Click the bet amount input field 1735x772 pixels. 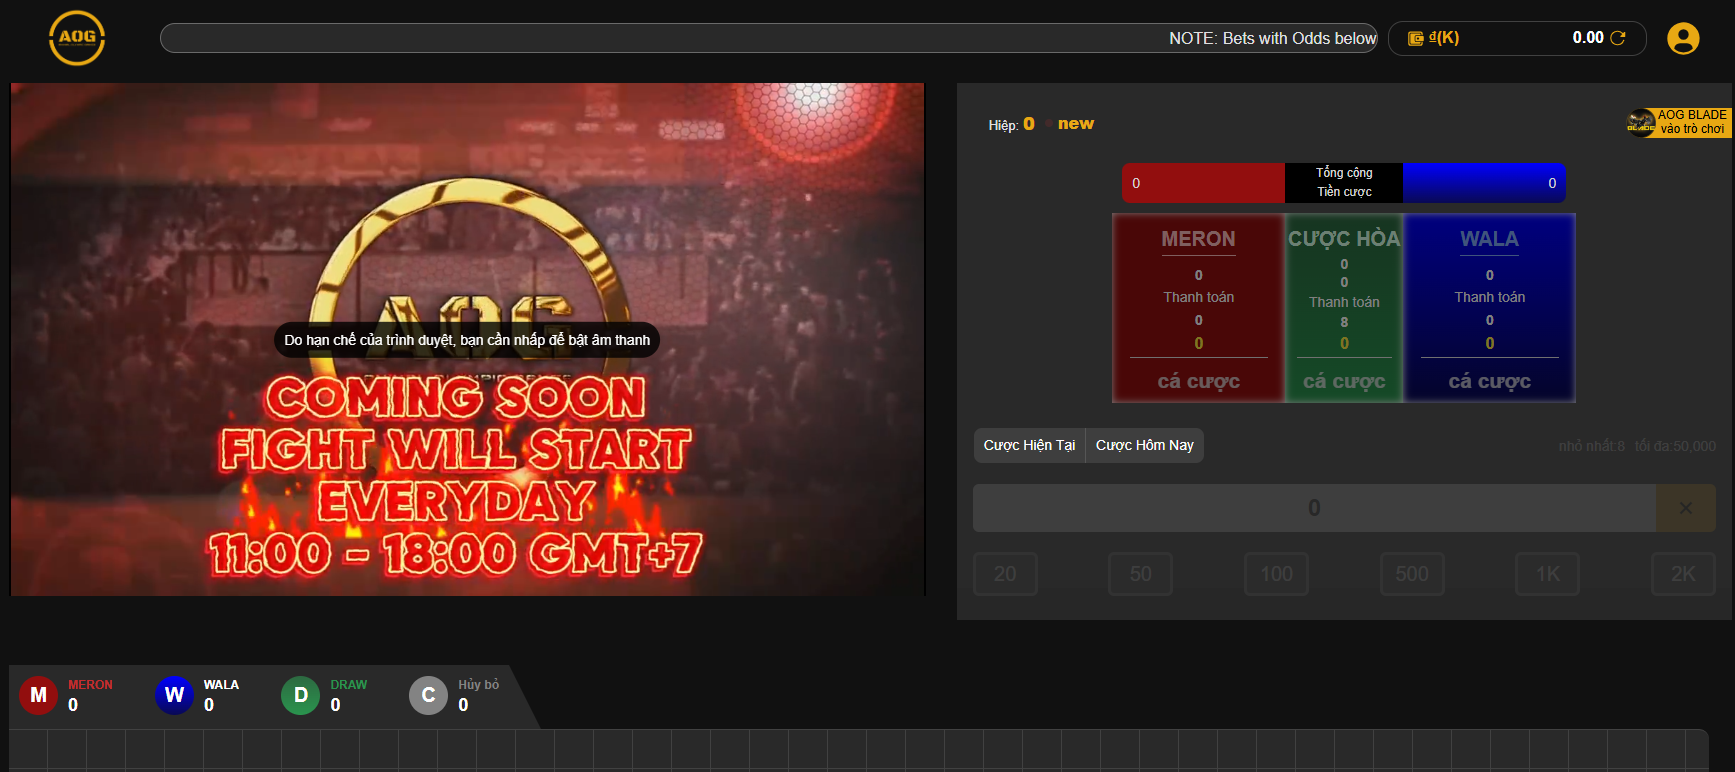tap(1313, 508)
